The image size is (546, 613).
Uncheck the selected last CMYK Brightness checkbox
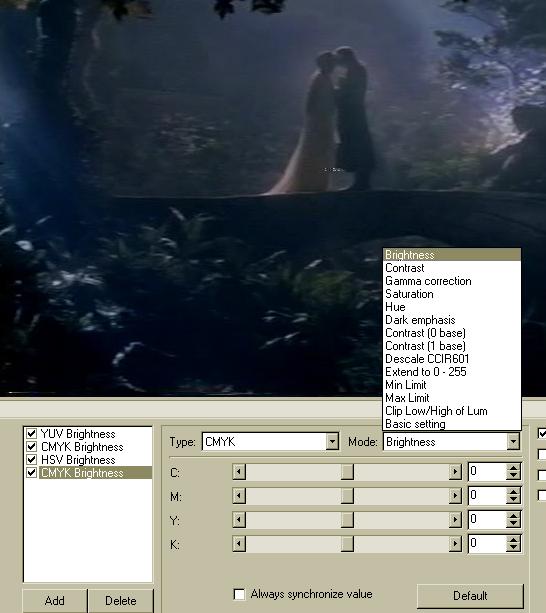coord(31,473)
